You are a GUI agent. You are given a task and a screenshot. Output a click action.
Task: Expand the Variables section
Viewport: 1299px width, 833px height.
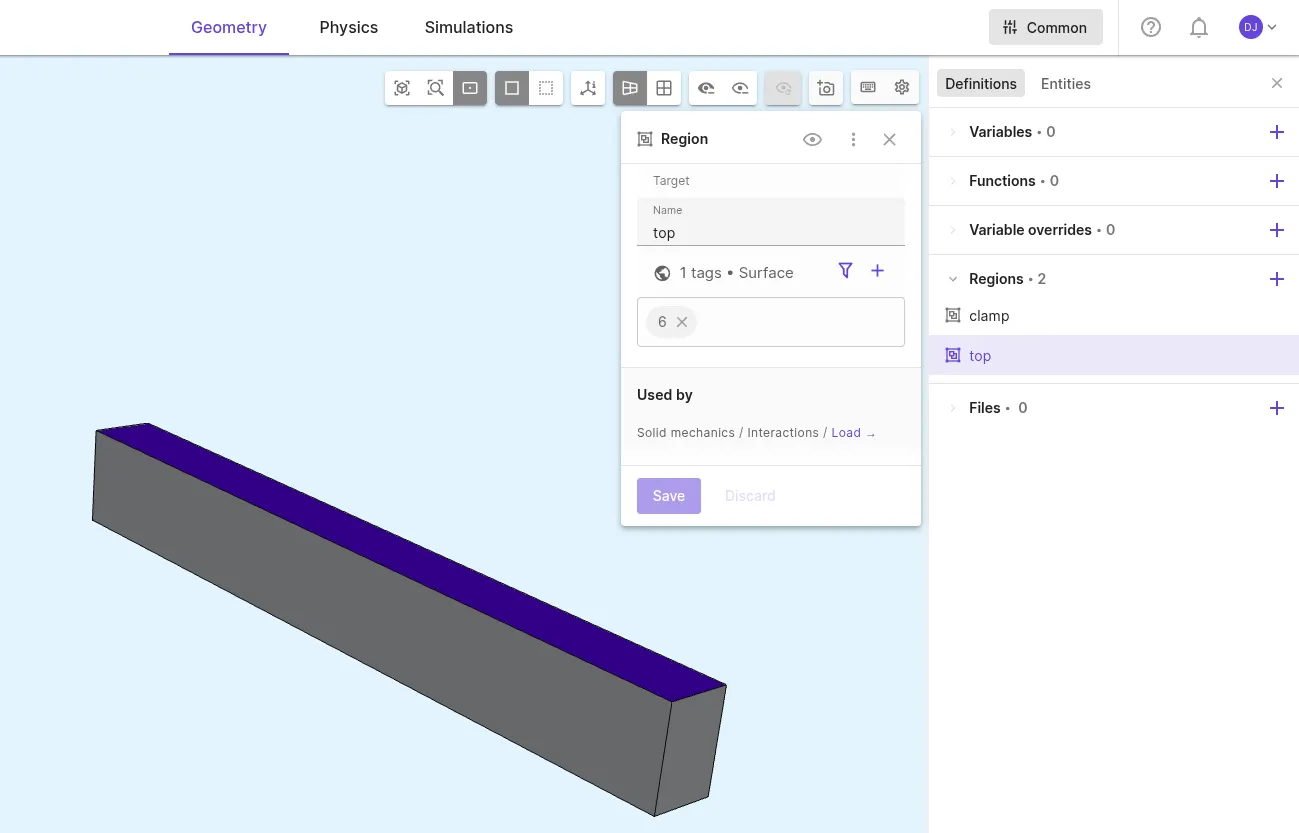pyautogui.click(x=953, y=132)
